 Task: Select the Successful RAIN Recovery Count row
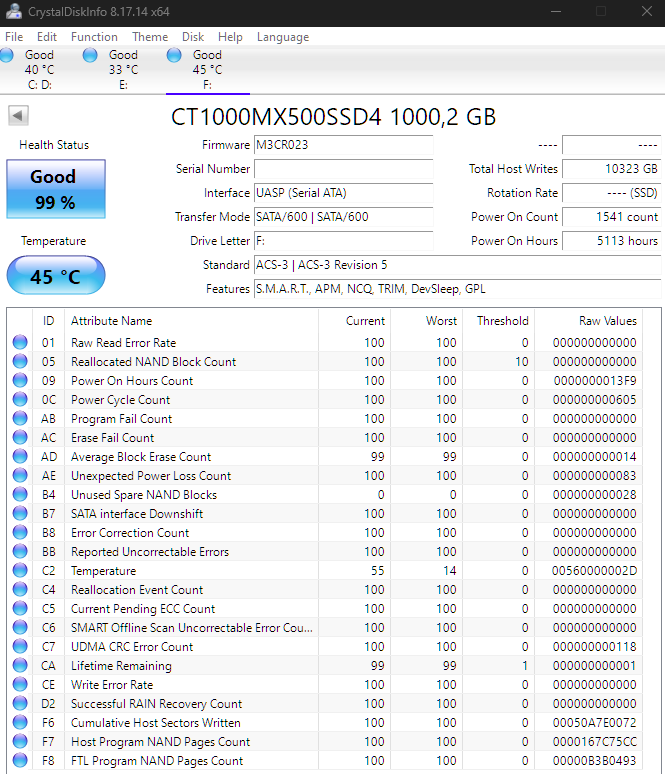point(326,703)
